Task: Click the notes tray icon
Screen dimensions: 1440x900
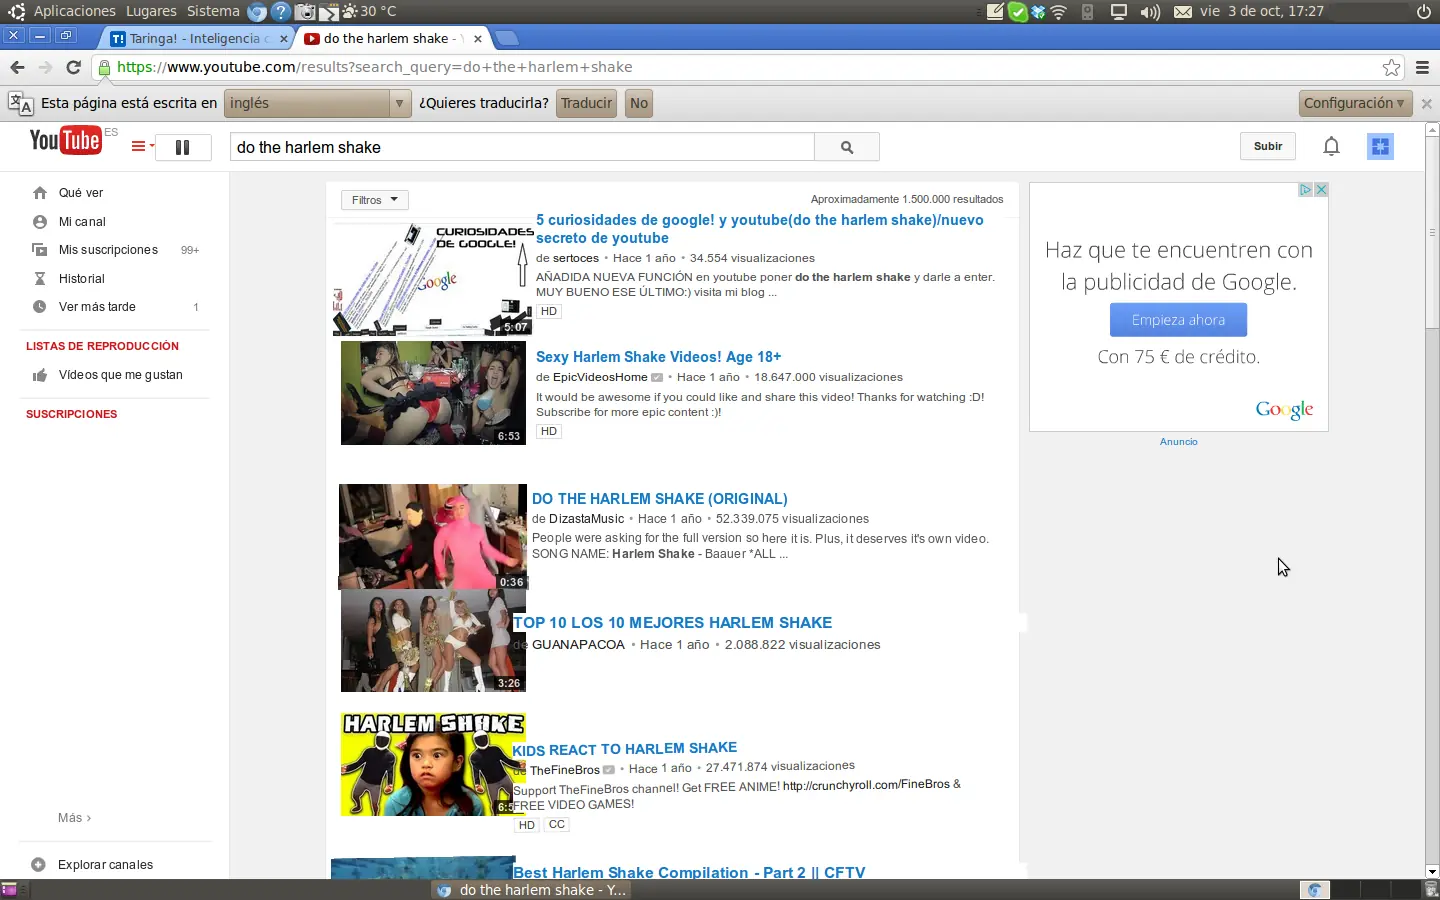Action: (995, 12)
